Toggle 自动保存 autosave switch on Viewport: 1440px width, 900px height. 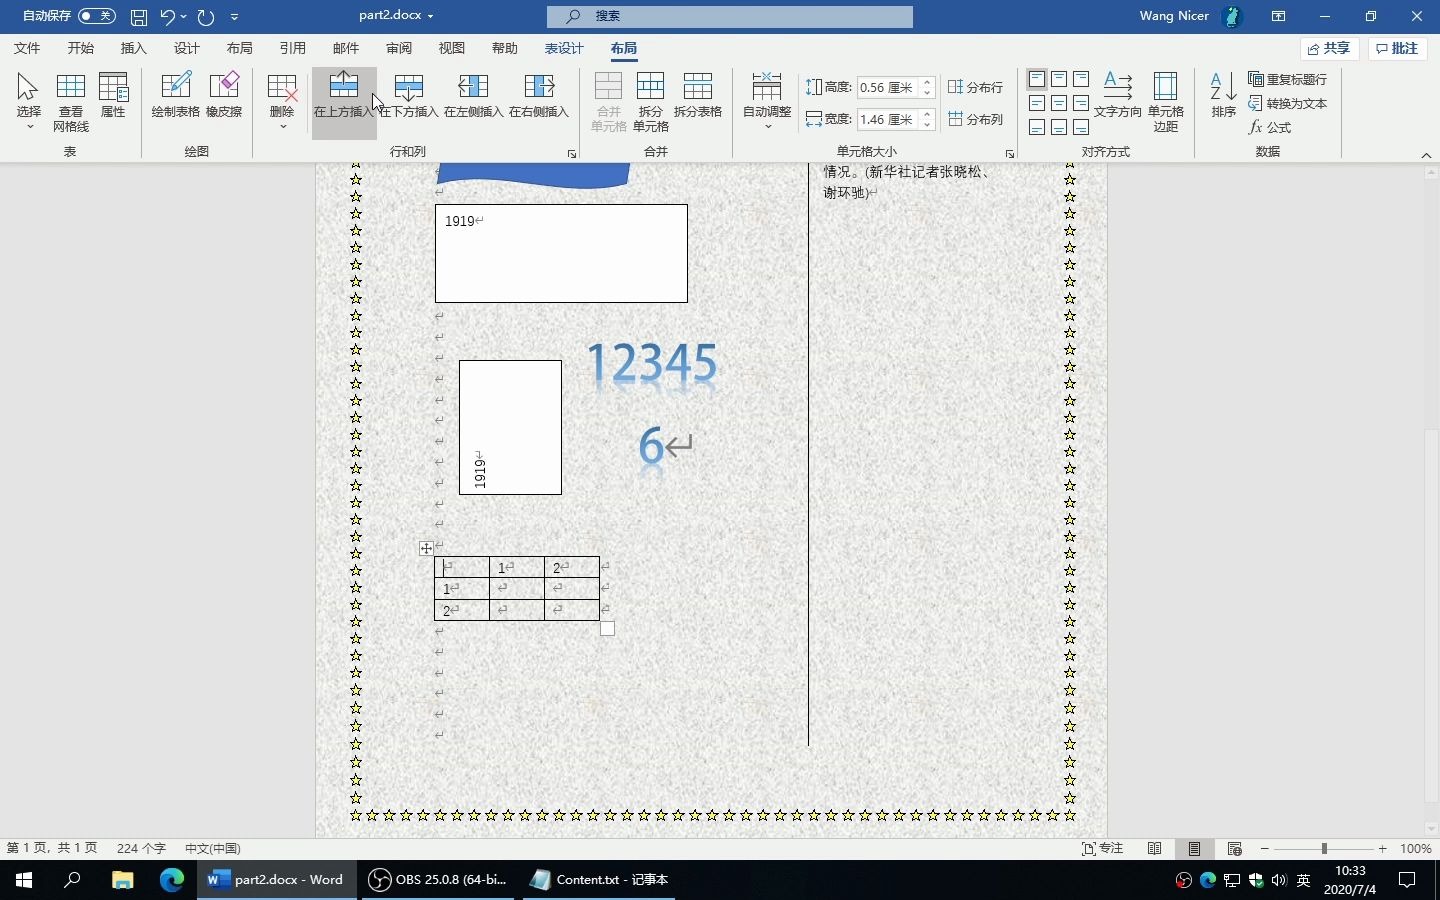click(97, 16)
